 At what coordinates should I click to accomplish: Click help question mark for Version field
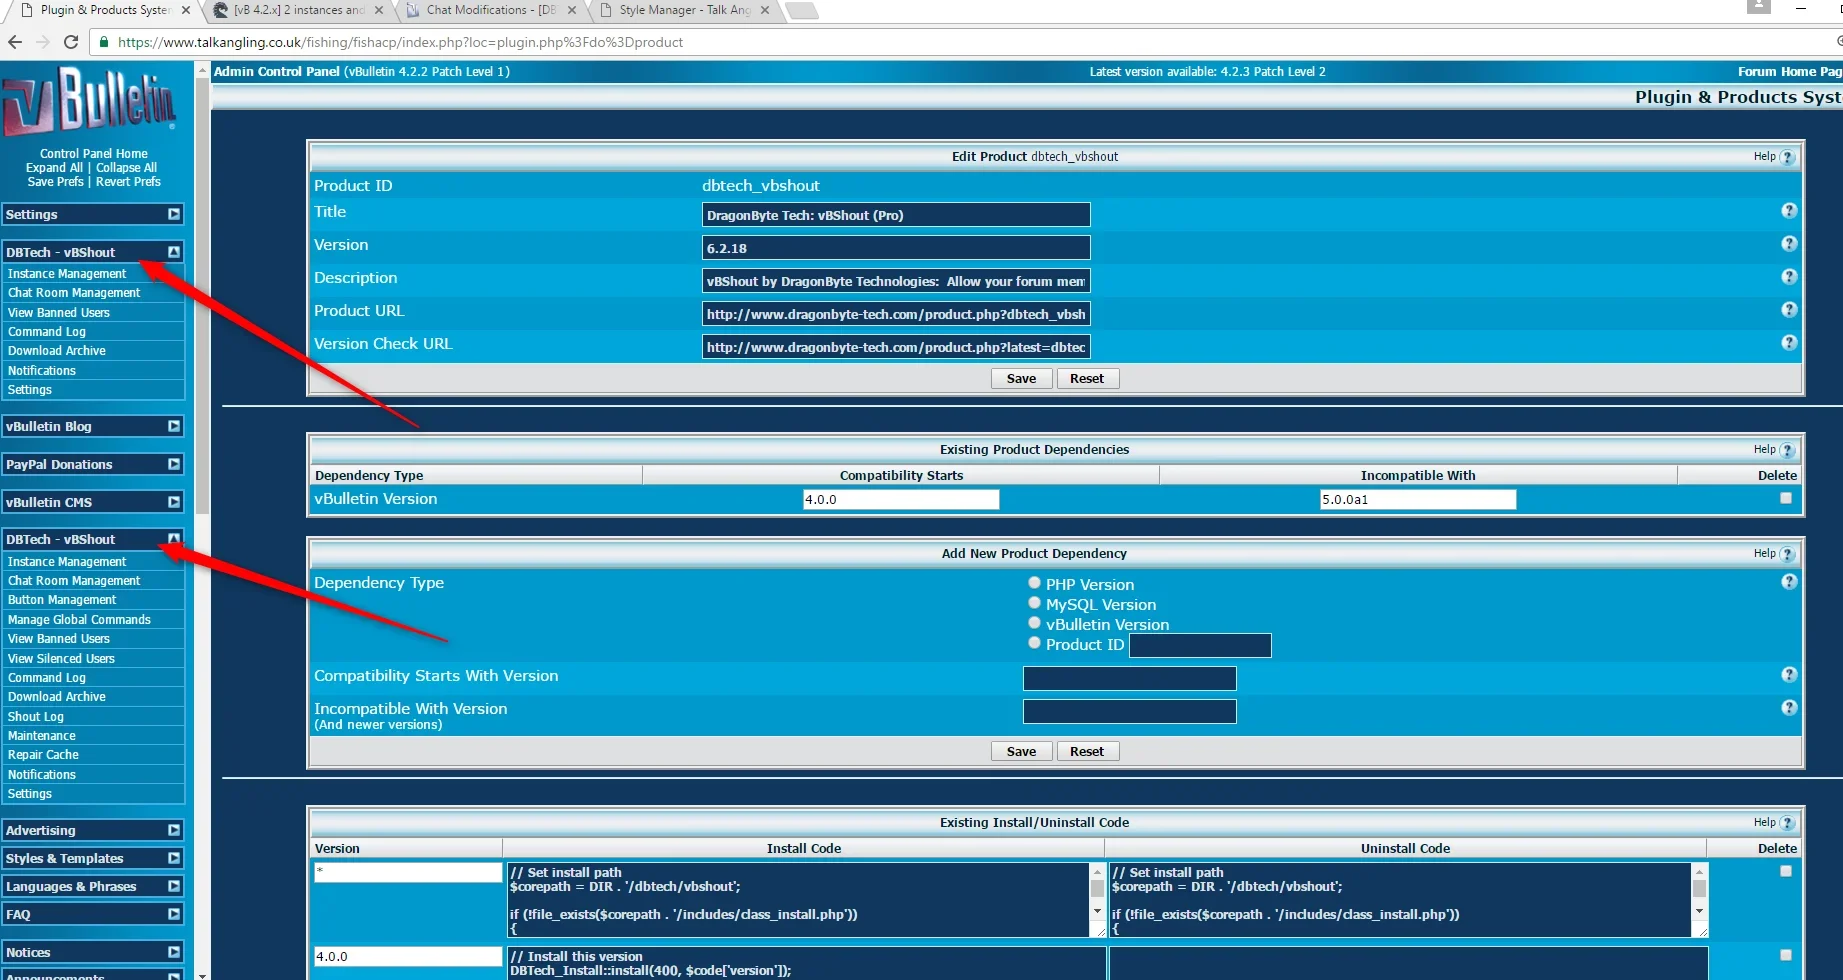click(1789, 244)
